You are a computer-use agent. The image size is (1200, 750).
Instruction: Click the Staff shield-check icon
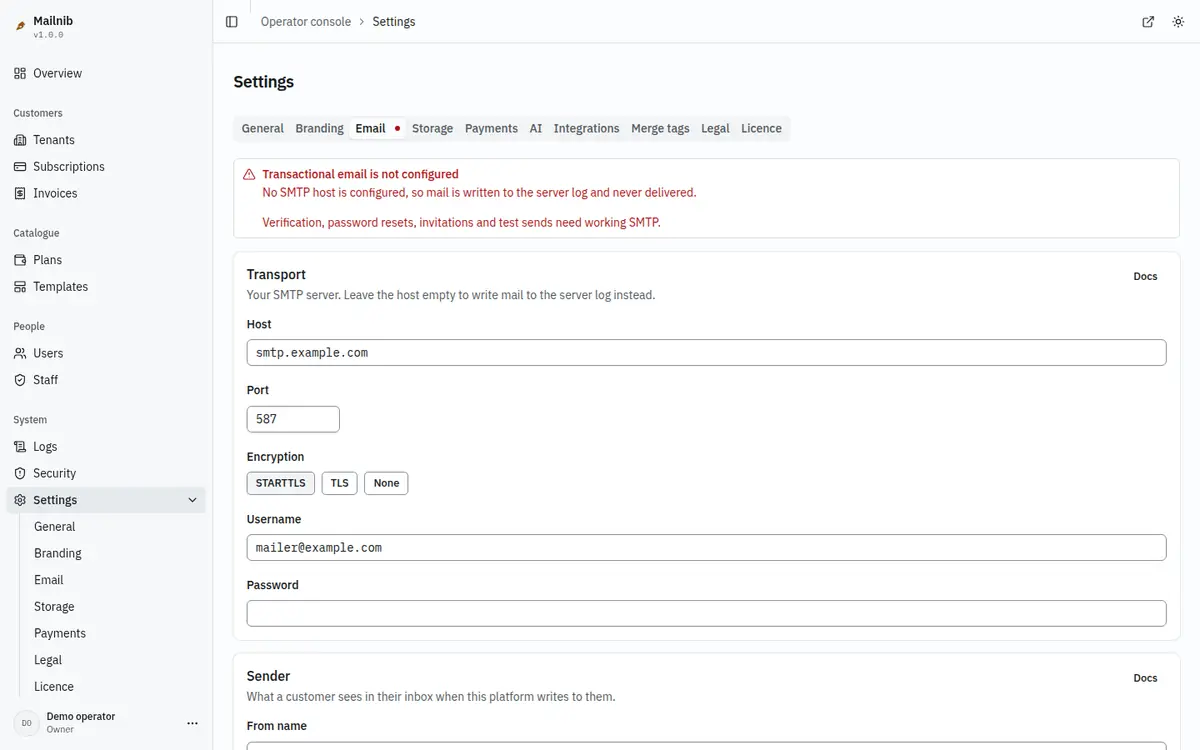point(20,380)
